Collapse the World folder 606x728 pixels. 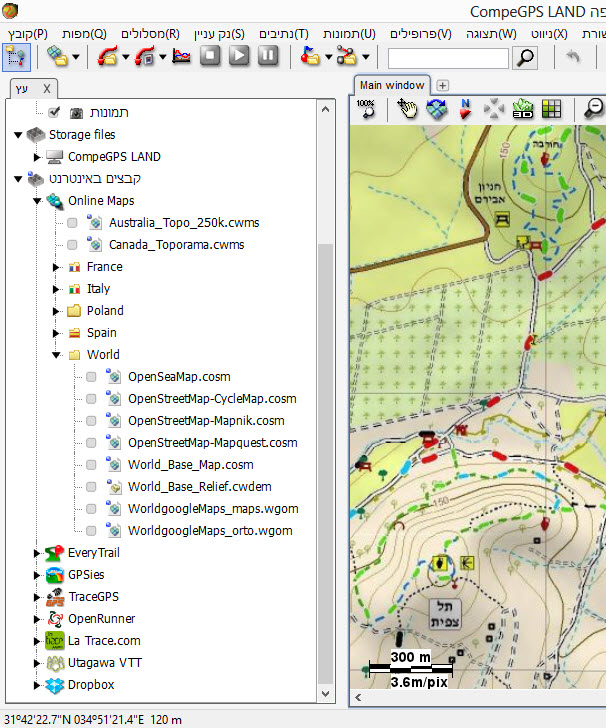pos(56,355)
